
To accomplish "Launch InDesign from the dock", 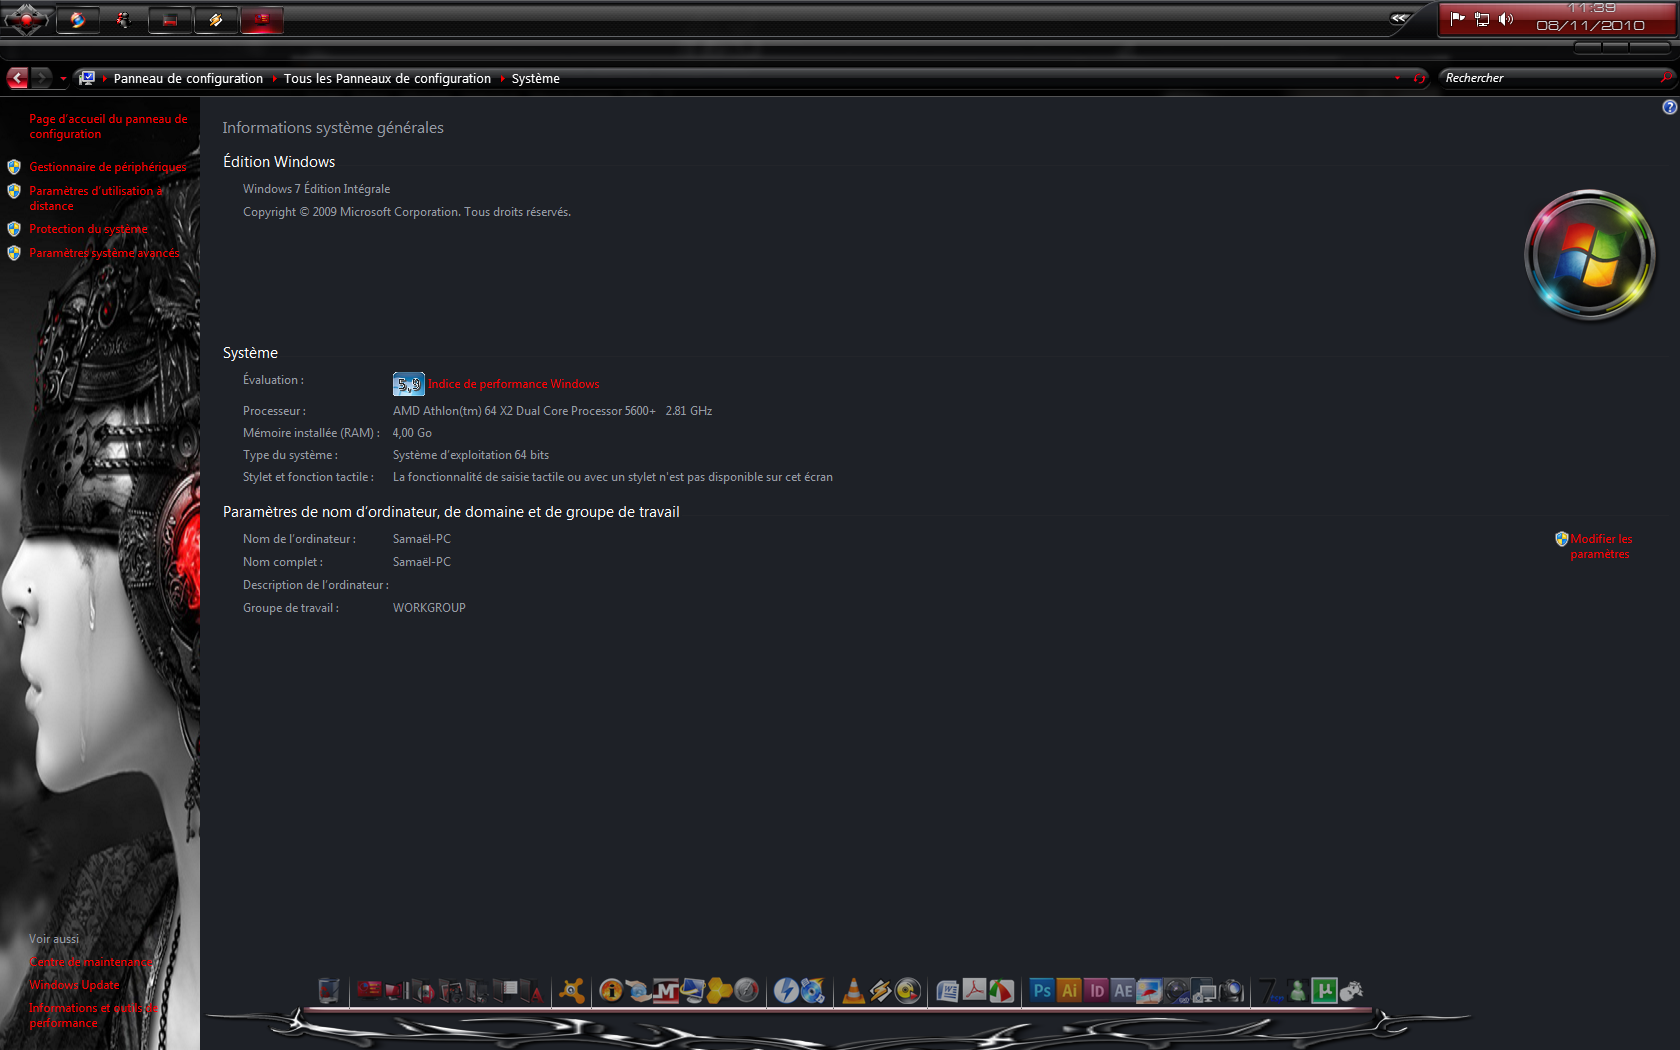I will click(x=1096, y=991).
